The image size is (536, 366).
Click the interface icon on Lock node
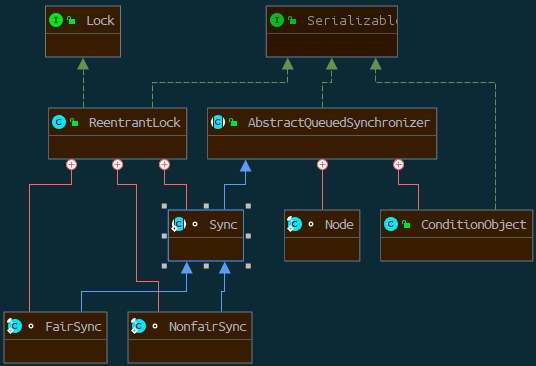point(56,20)
